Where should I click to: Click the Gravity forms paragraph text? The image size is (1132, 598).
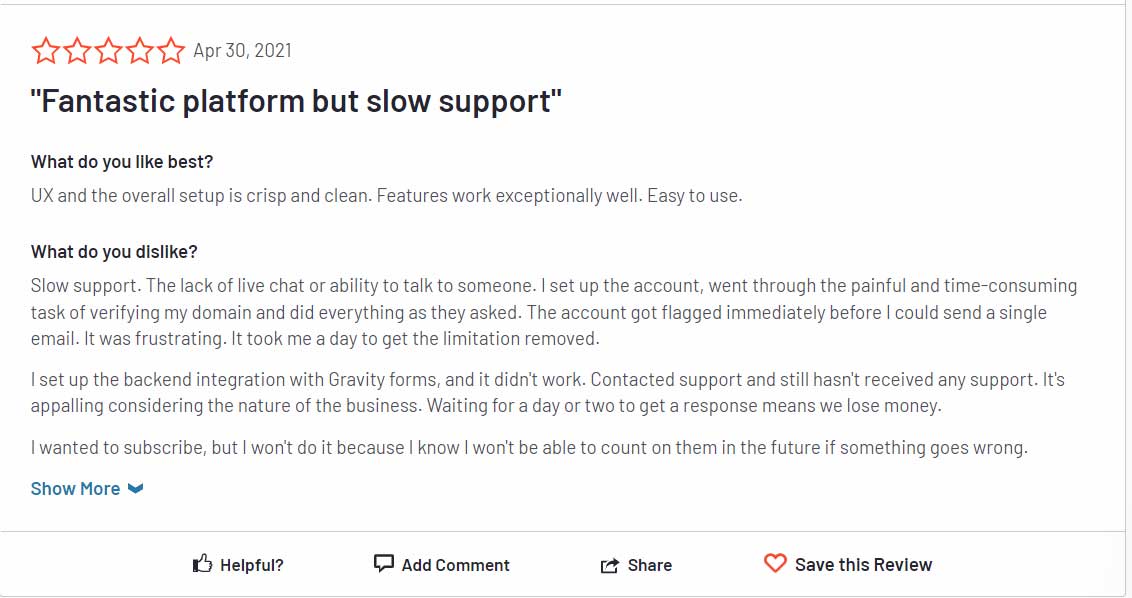pyautogui.click(x=547, y=393)
